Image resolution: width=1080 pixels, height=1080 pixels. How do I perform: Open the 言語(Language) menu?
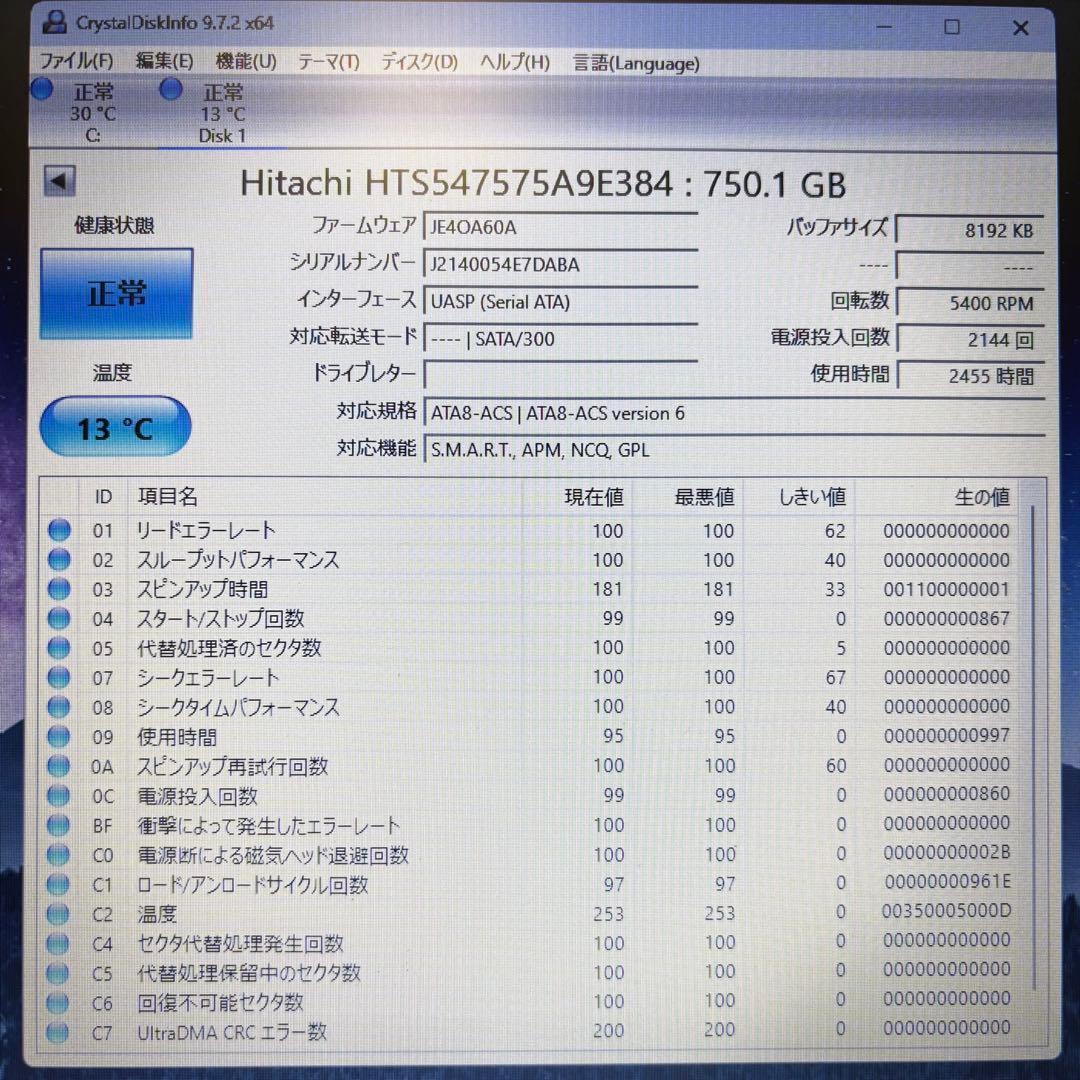635,63
